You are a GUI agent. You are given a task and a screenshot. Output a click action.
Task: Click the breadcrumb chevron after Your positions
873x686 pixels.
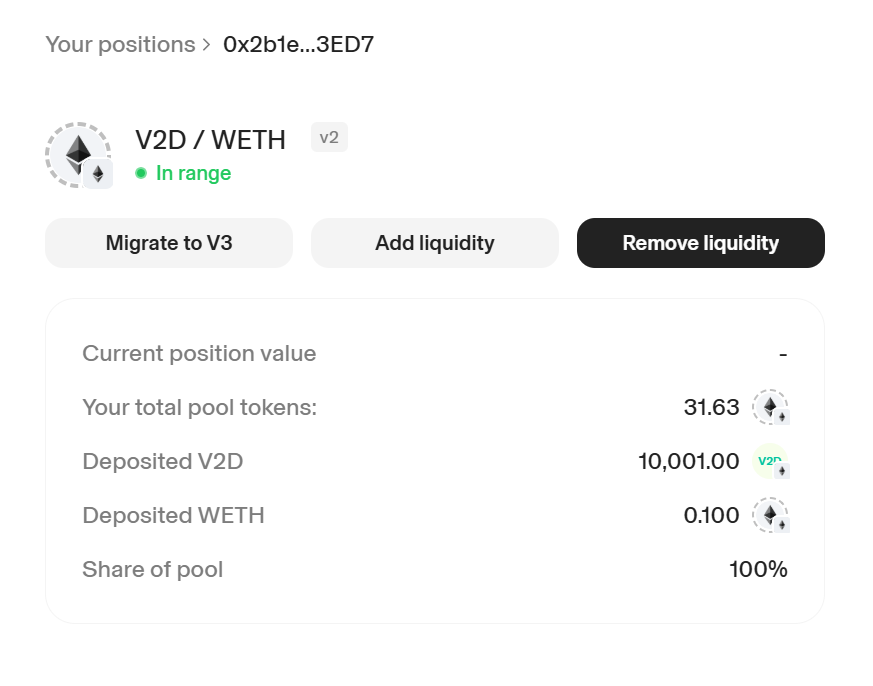pos(207,45)
